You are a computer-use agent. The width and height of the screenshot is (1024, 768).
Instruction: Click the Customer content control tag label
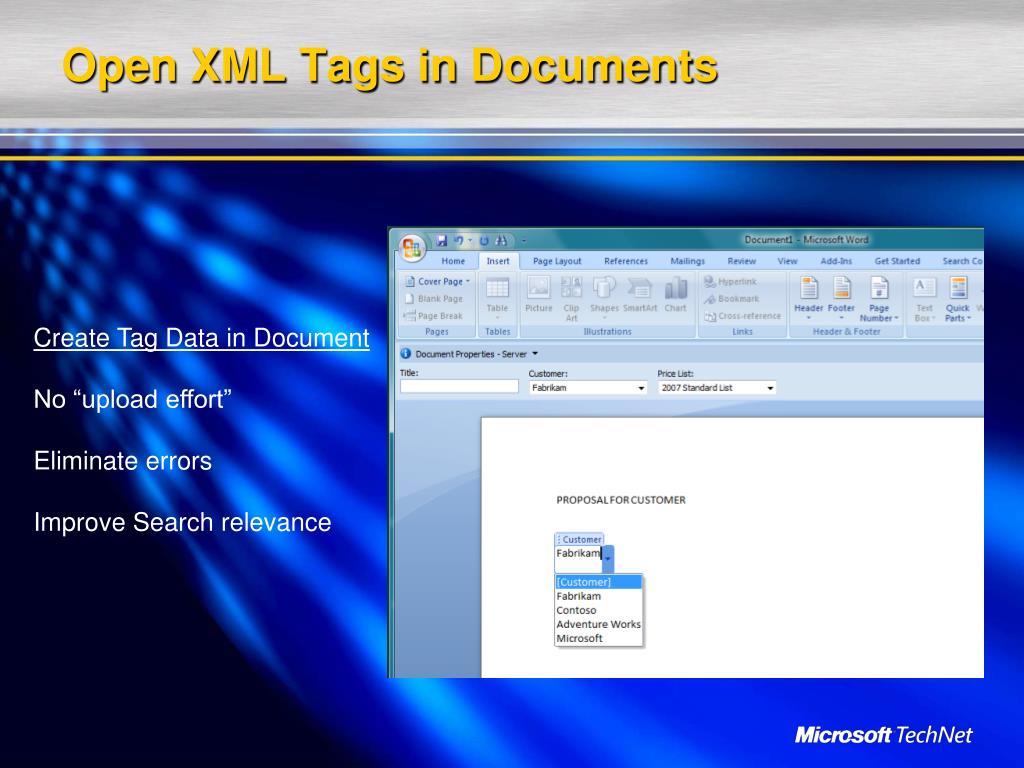(x=579, y=539)
